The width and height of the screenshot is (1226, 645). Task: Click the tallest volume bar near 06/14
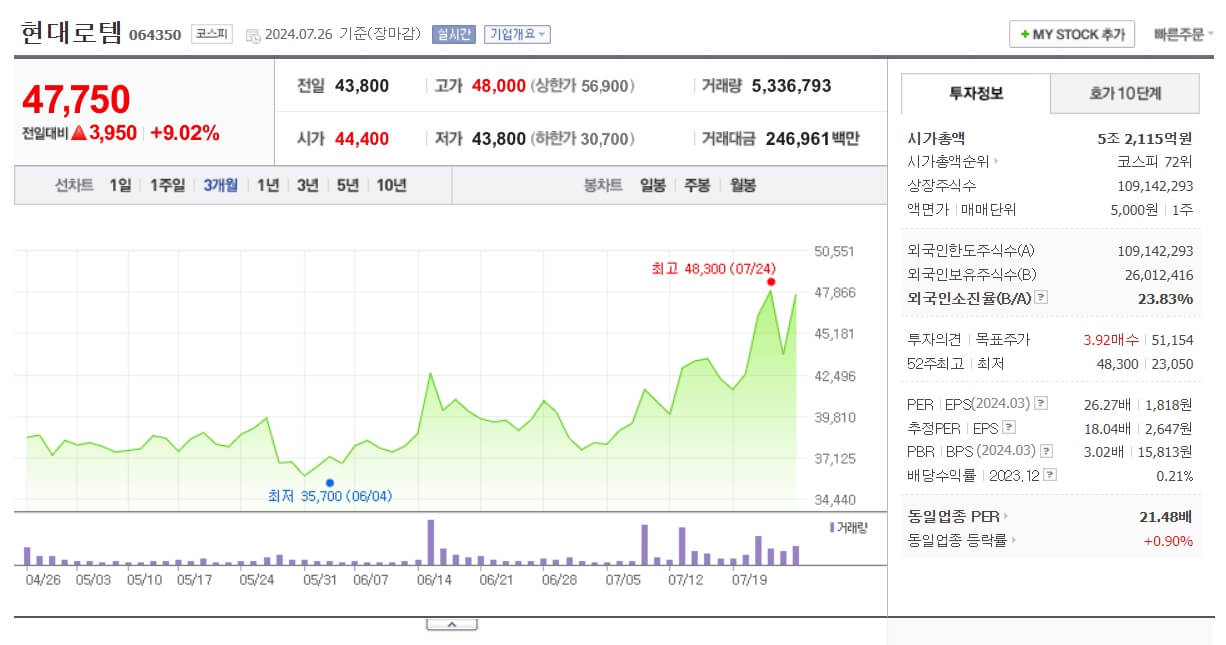pos(431,542)
